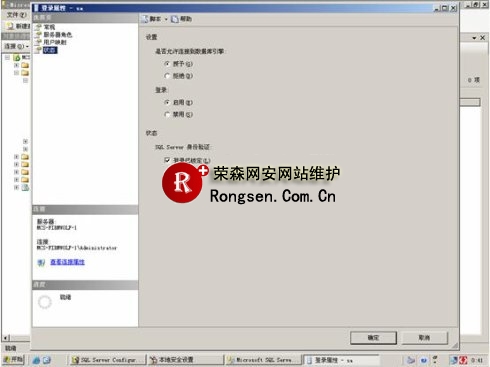The image size is (490, 367).
Task: Click the red security tray icon
Action: pyautogui.click(x=464, y=360)
